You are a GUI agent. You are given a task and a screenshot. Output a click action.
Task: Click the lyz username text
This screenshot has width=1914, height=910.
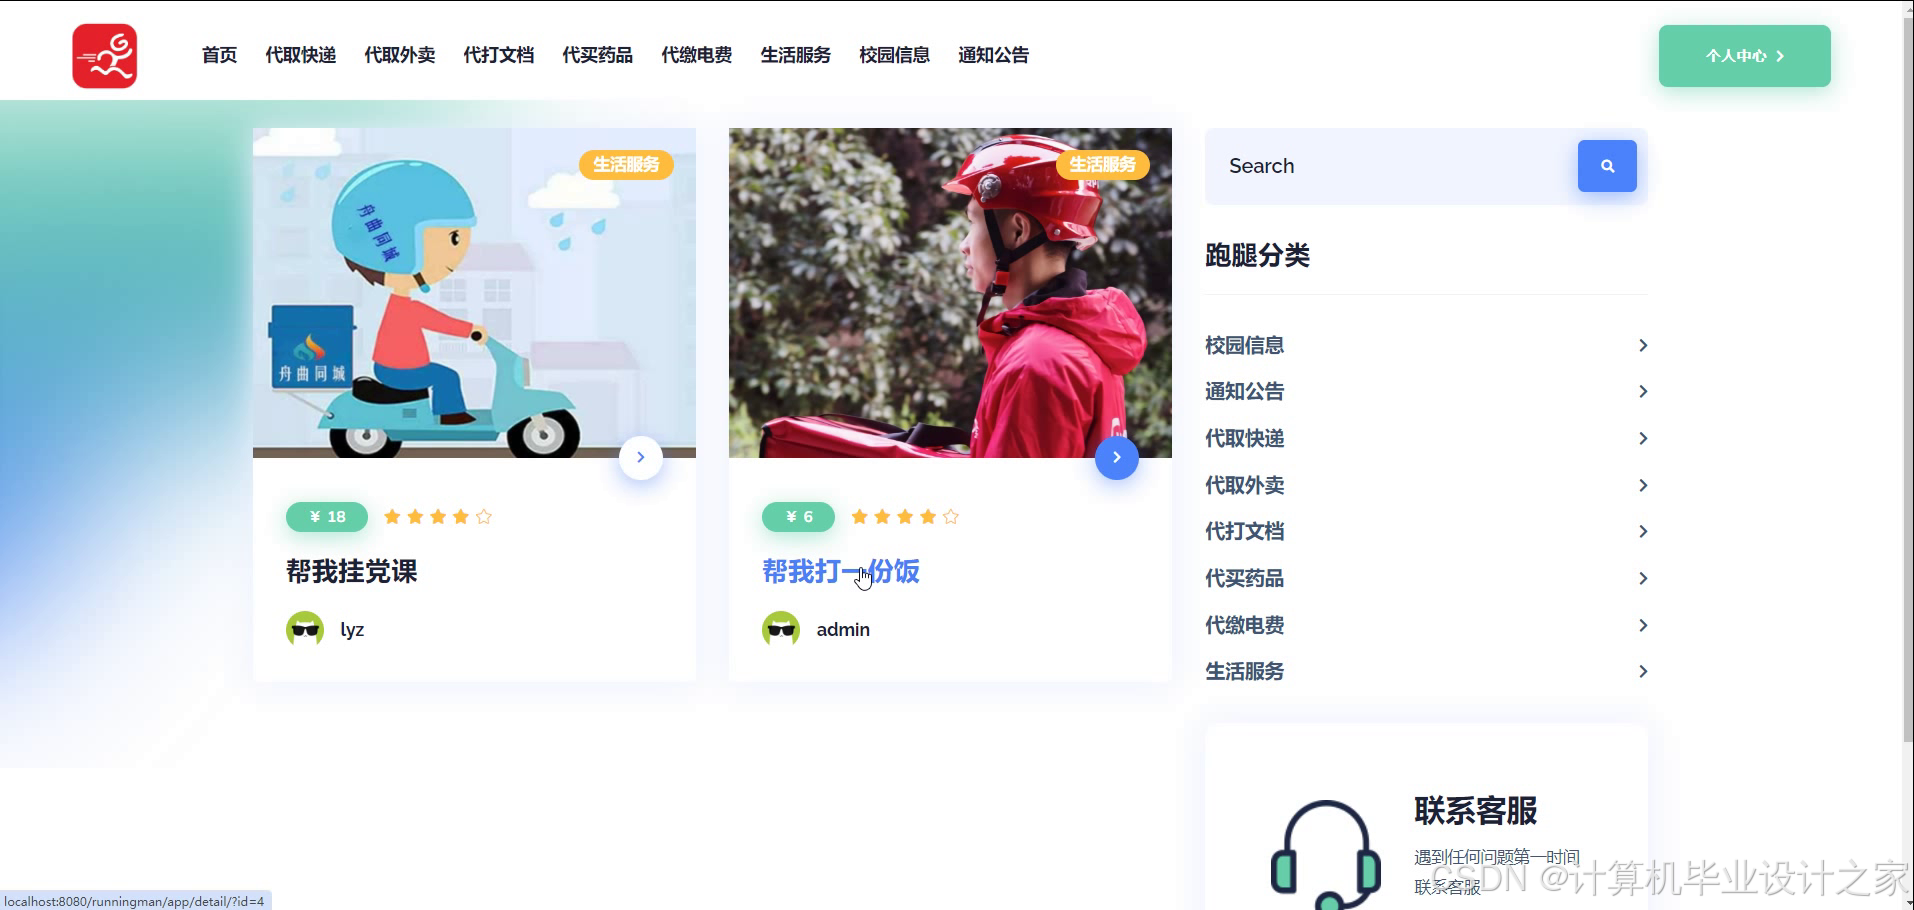pyautogui.click(x=352, y=630)
